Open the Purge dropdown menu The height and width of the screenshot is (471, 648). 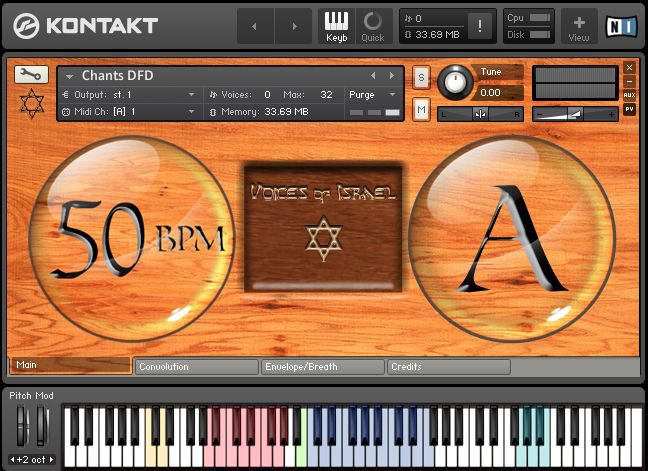click(373, 94)
